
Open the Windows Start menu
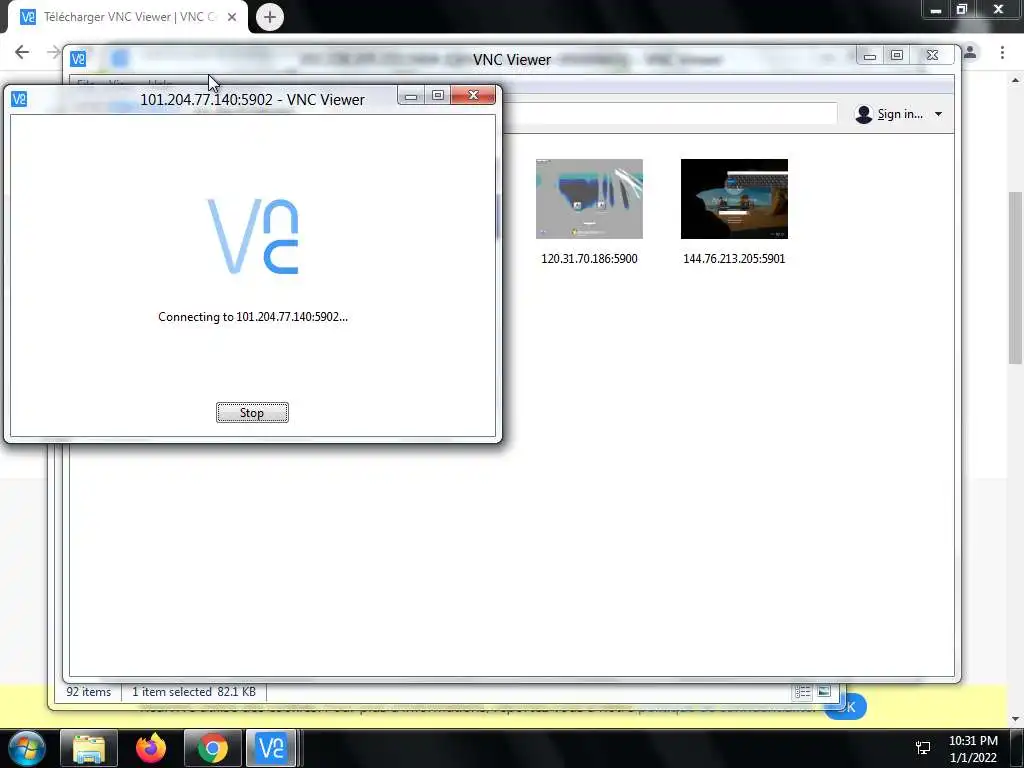click(x=27, y=748)
